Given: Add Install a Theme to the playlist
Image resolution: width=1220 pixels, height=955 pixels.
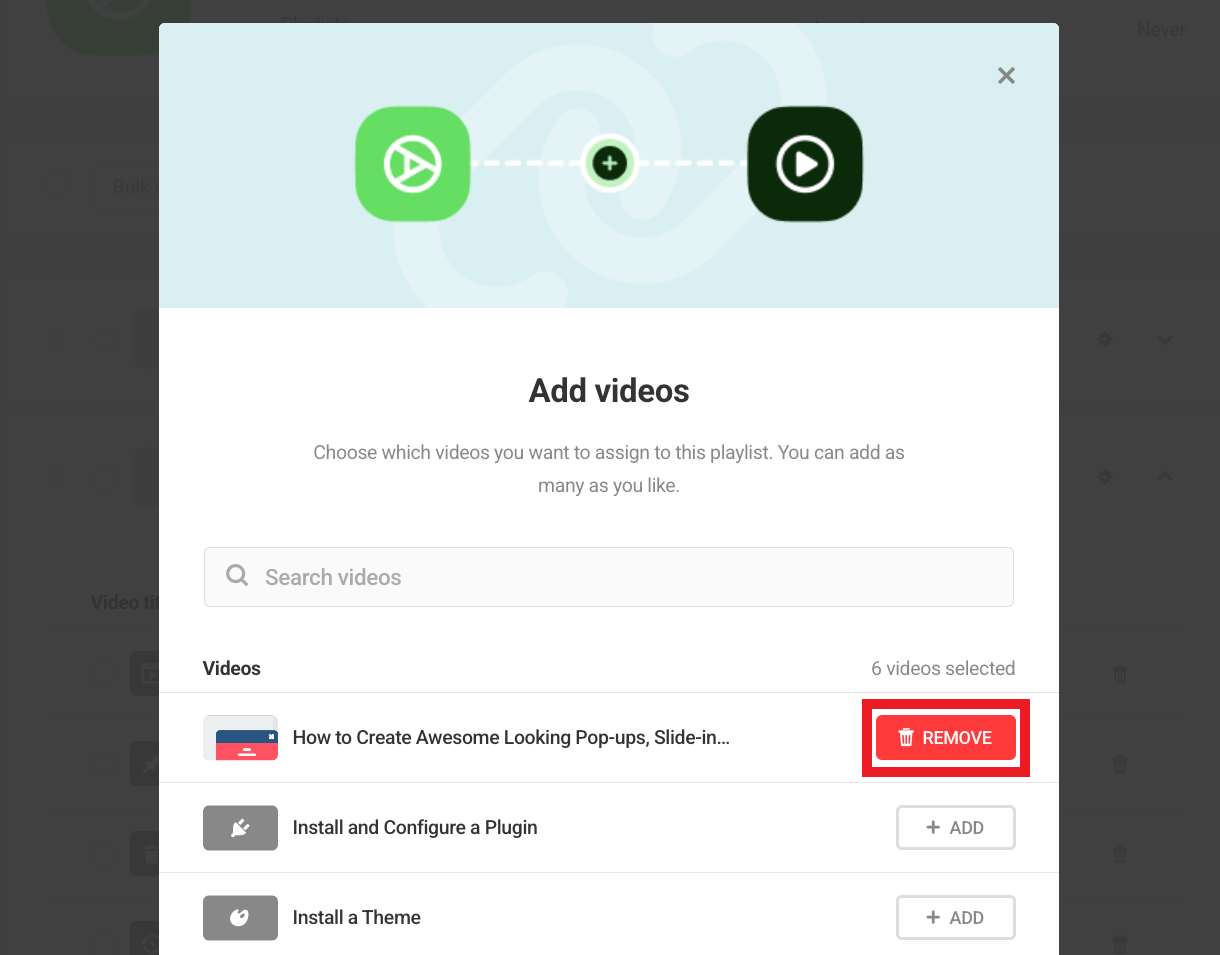Looking at the screenshot, I should tap(955, 917).
